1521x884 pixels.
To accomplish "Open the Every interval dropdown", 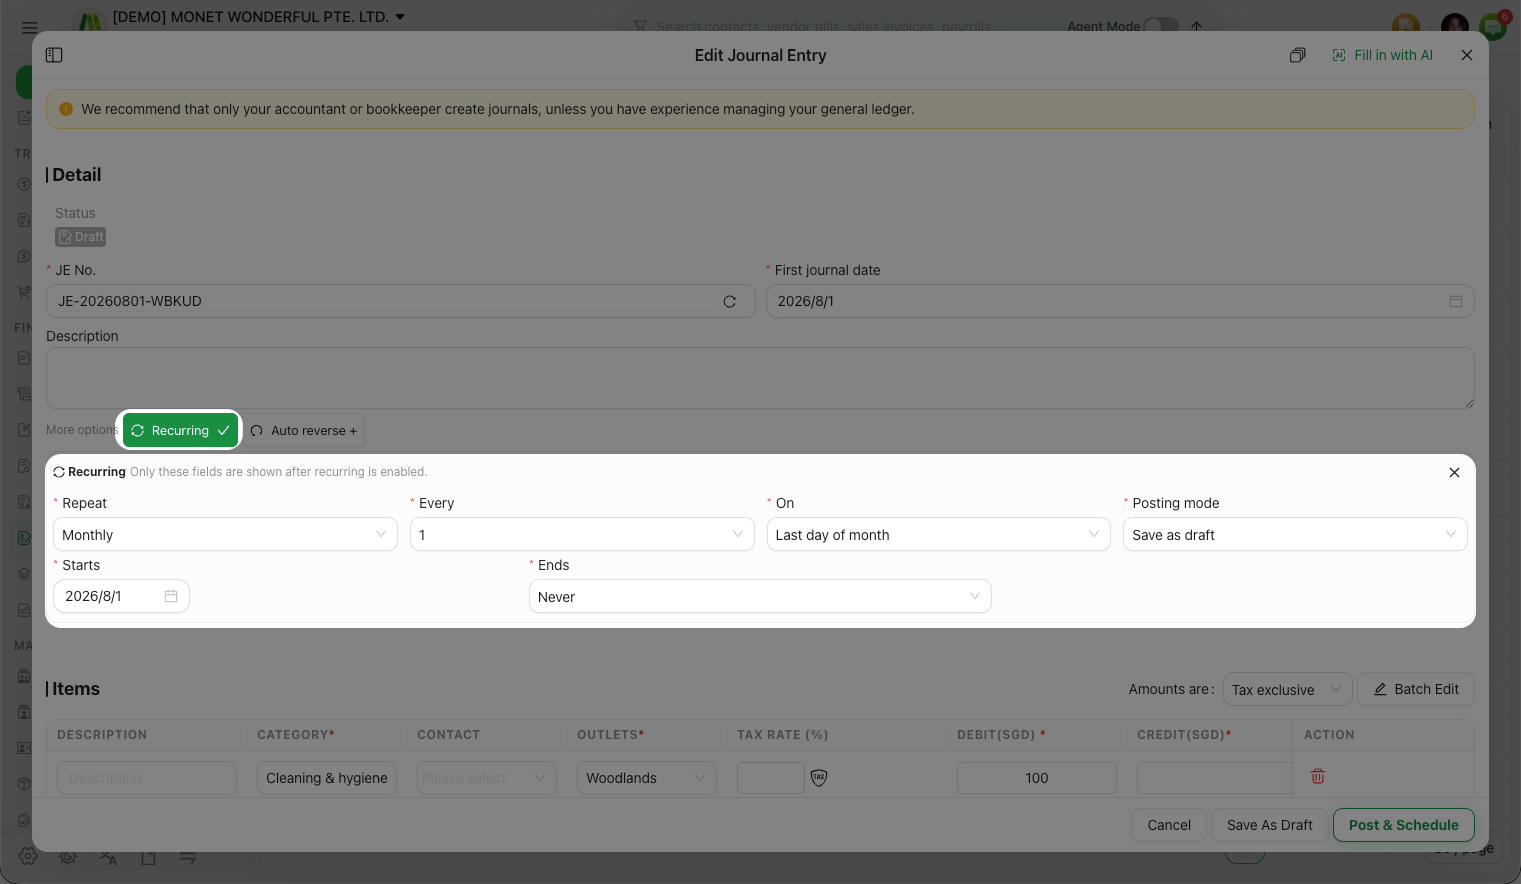I will point(582,534).
